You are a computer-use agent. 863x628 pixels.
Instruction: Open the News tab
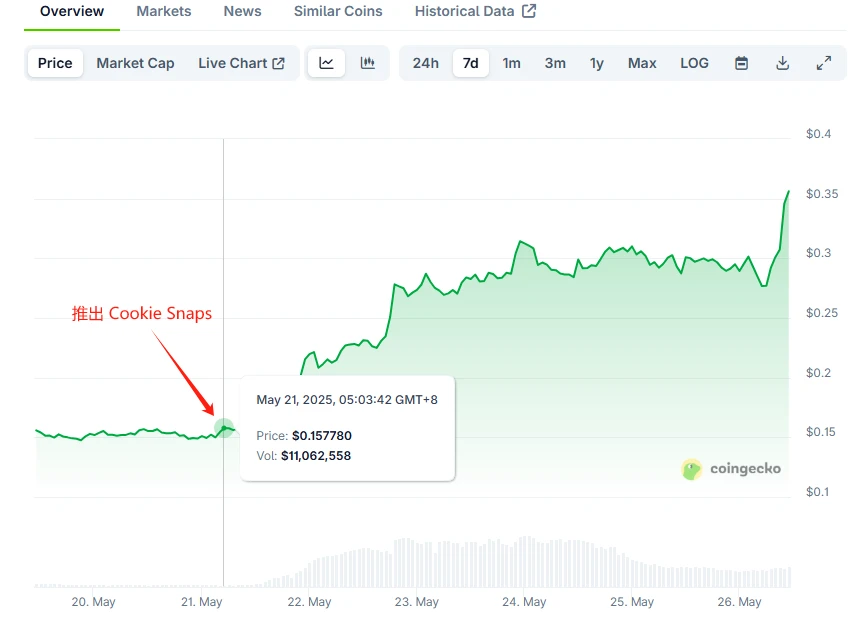click(242, 11)
